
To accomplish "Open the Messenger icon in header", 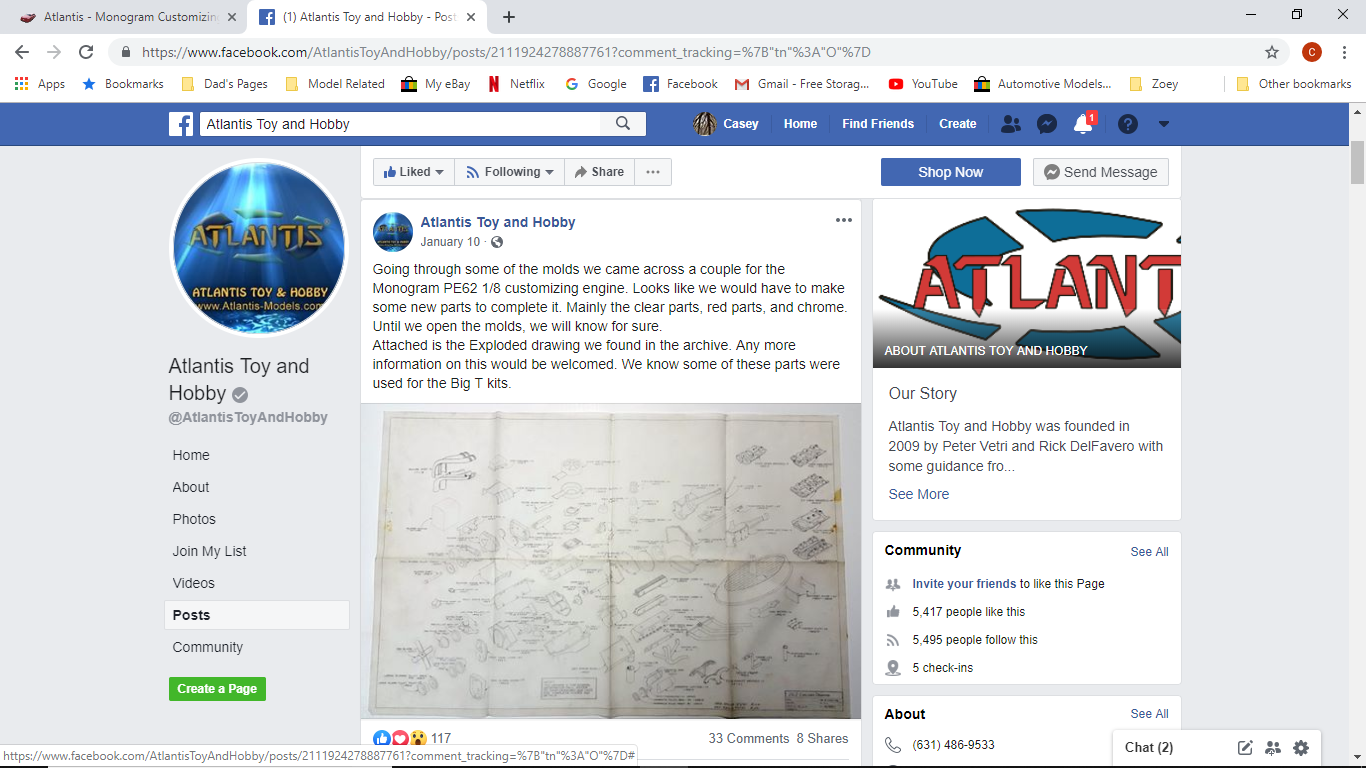I will tap(1047, 124).
